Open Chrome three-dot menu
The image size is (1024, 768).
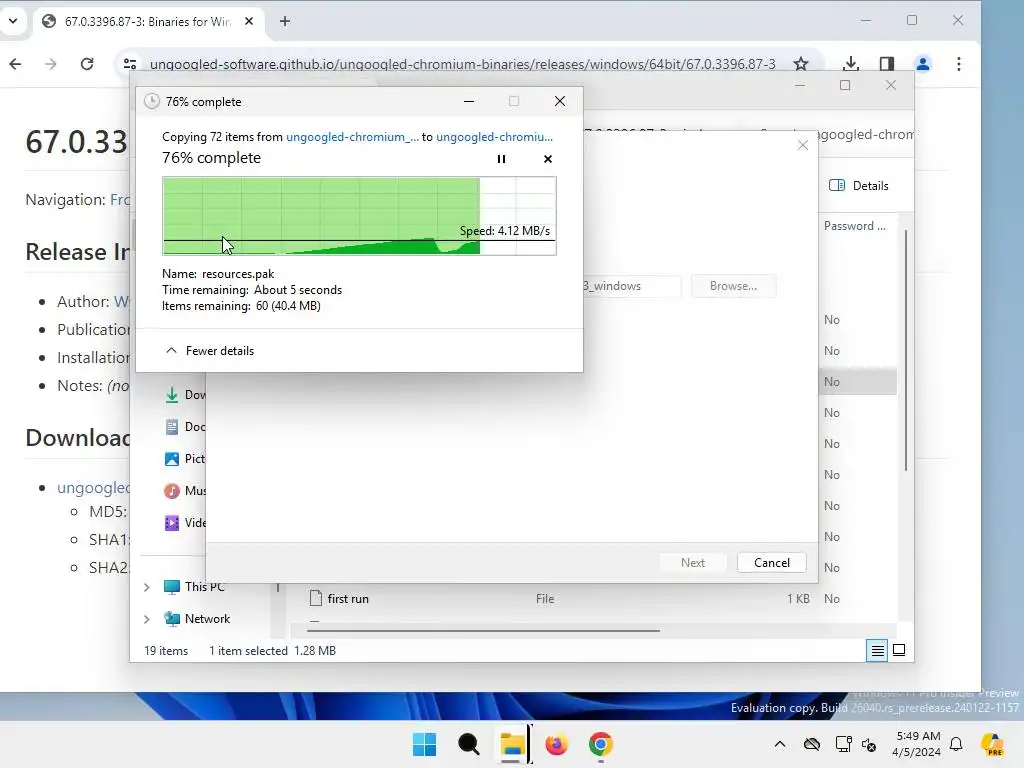959,64
